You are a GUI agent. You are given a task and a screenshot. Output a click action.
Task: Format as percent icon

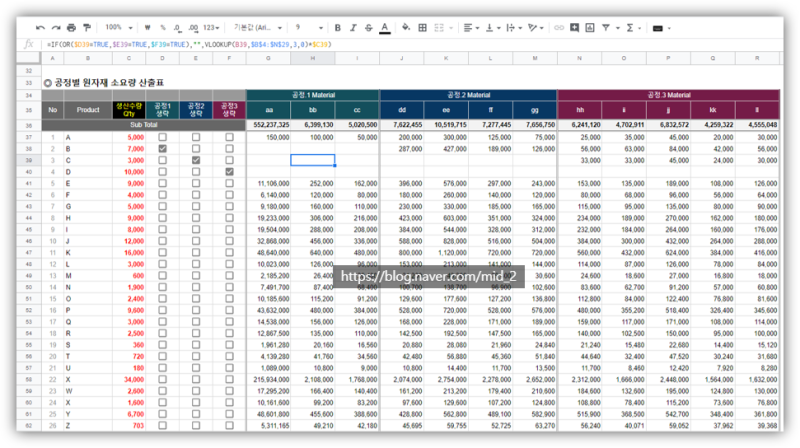tap(163, 28)
